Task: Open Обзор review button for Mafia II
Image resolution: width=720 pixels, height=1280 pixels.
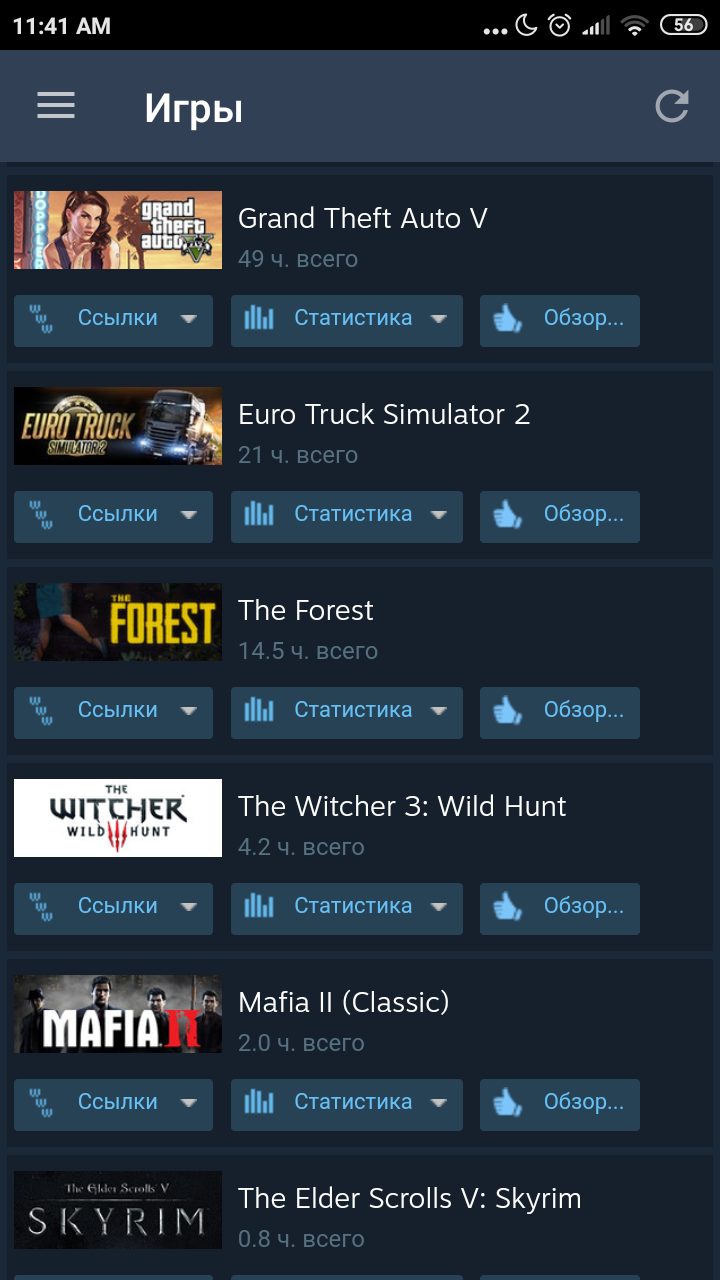Action: 560,1105
